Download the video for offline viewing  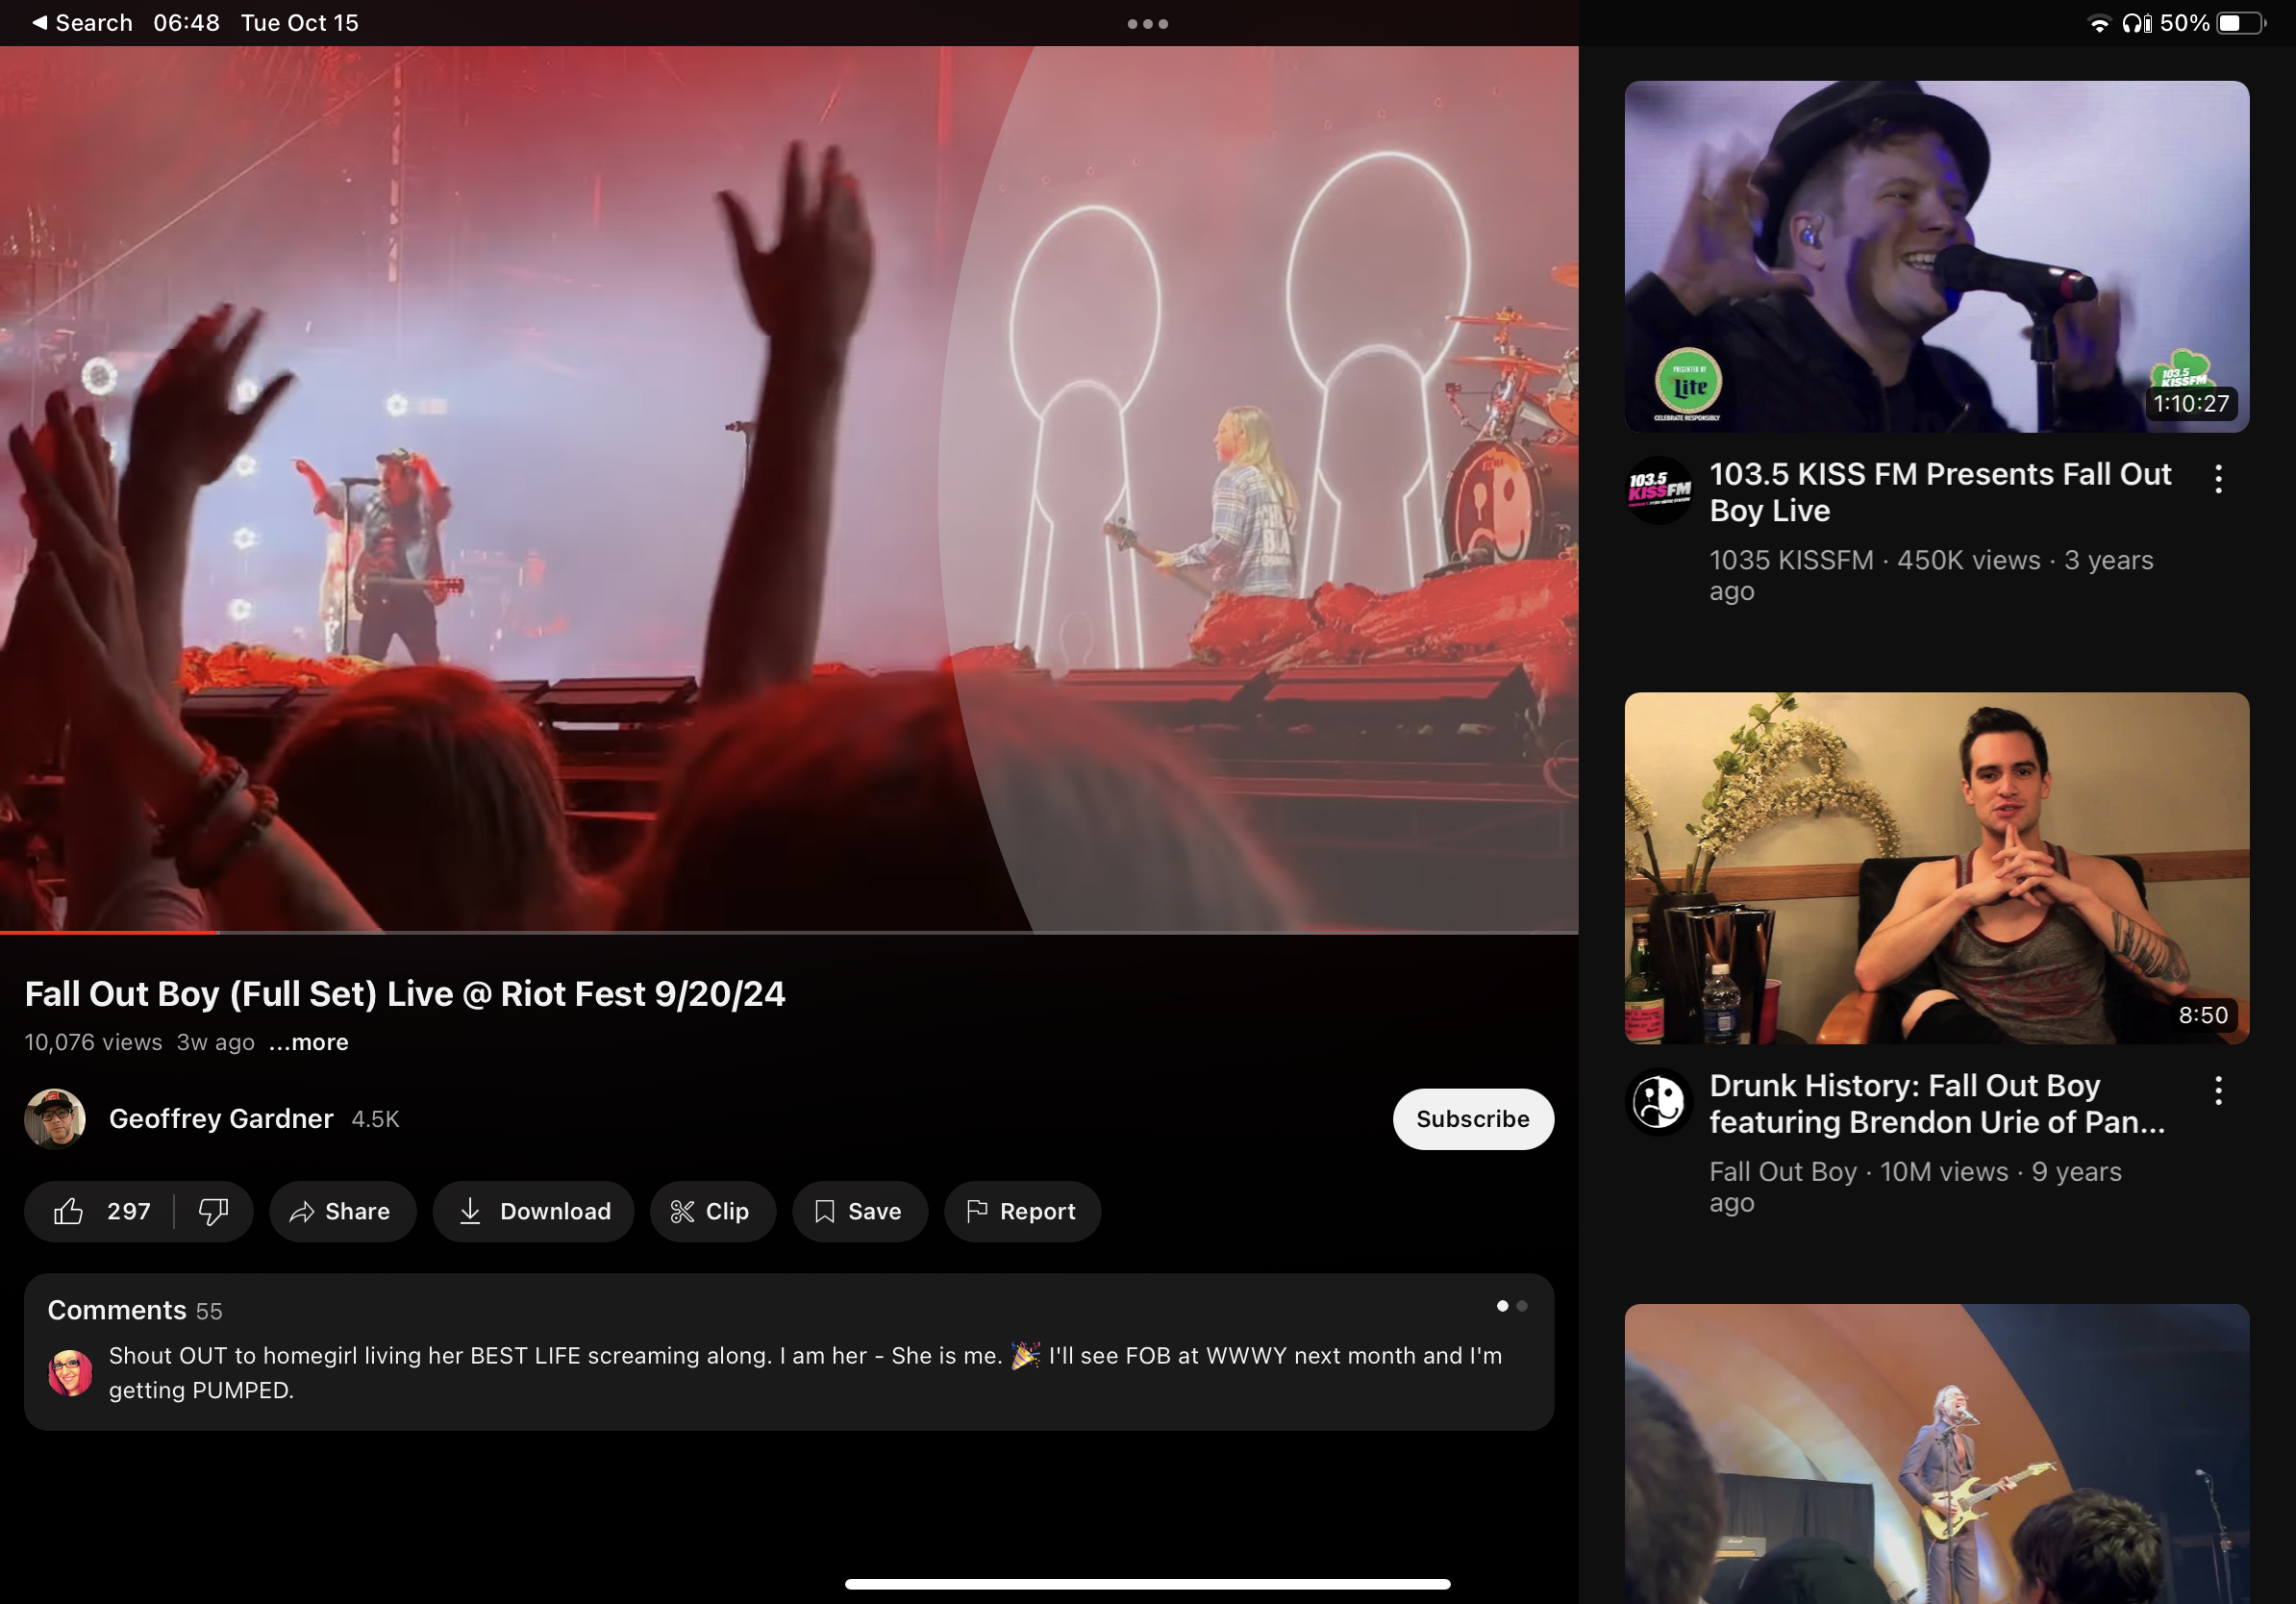point(534,1211)
